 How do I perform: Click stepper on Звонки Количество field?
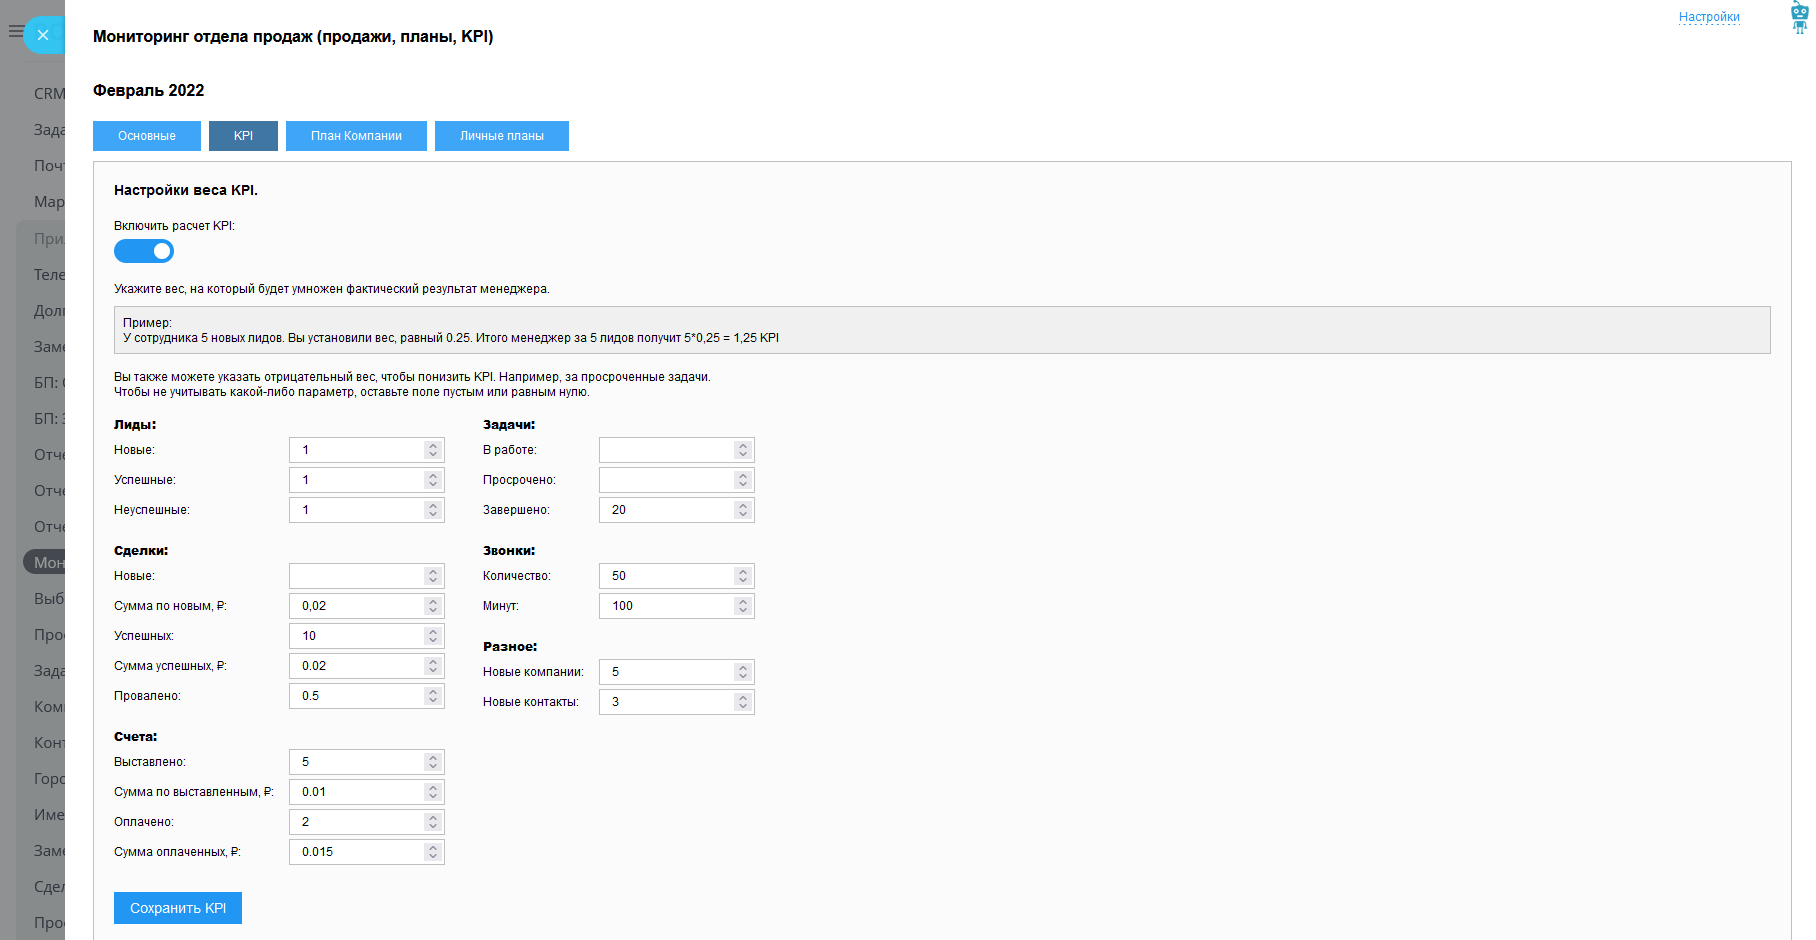tap(743, 576)
